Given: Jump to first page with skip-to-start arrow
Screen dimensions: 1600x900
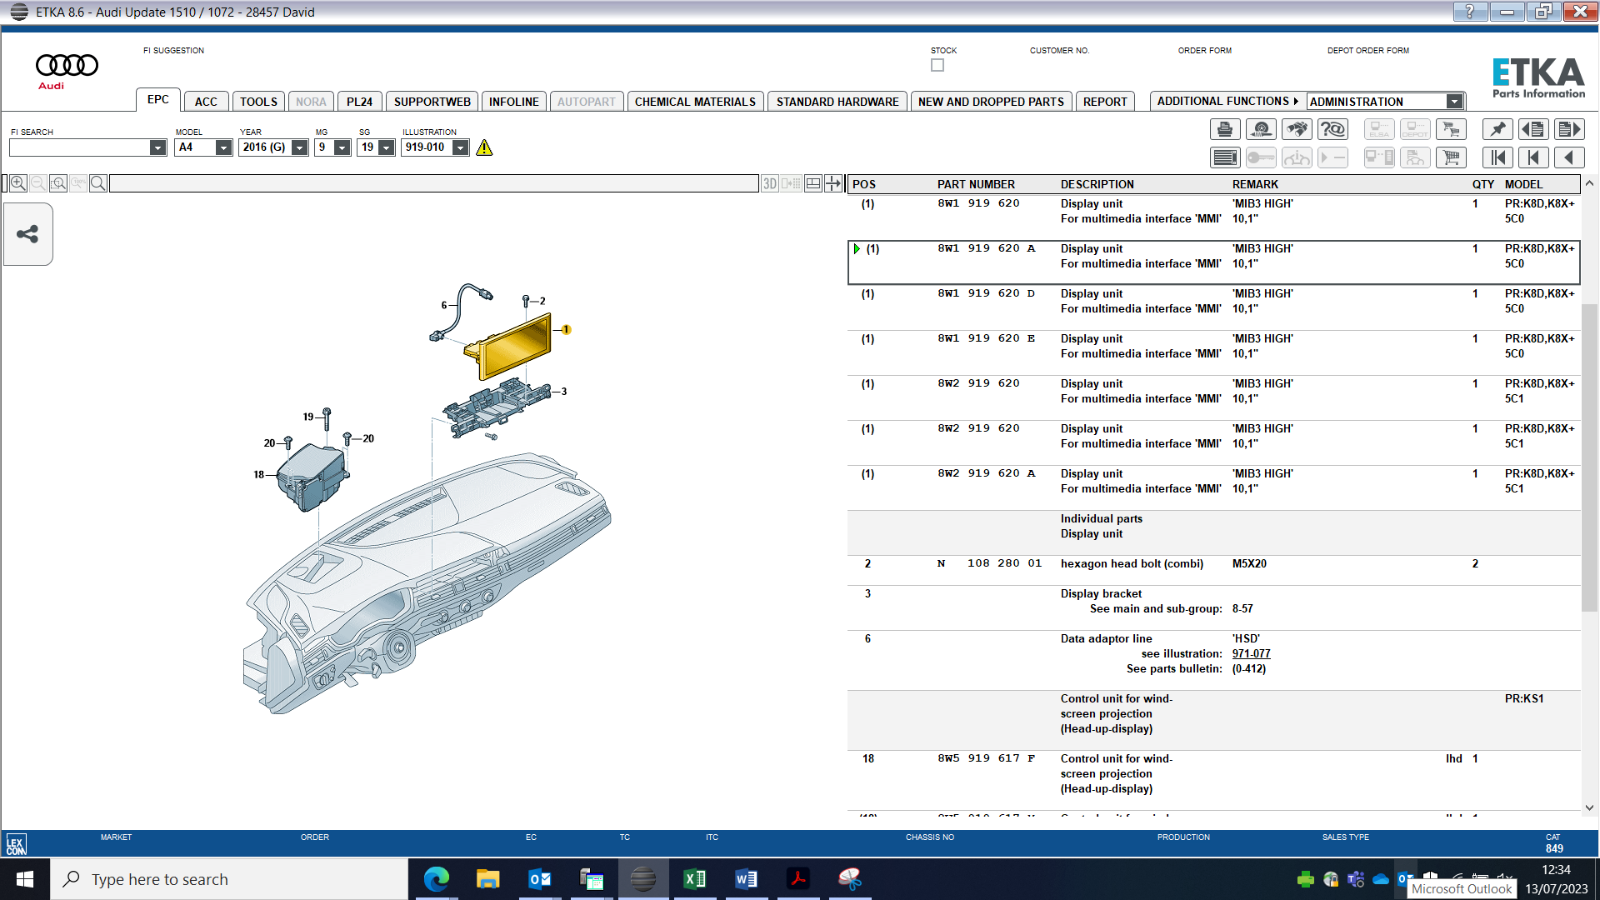Looking at the screenshot, I should click(x=1497, y=157).
